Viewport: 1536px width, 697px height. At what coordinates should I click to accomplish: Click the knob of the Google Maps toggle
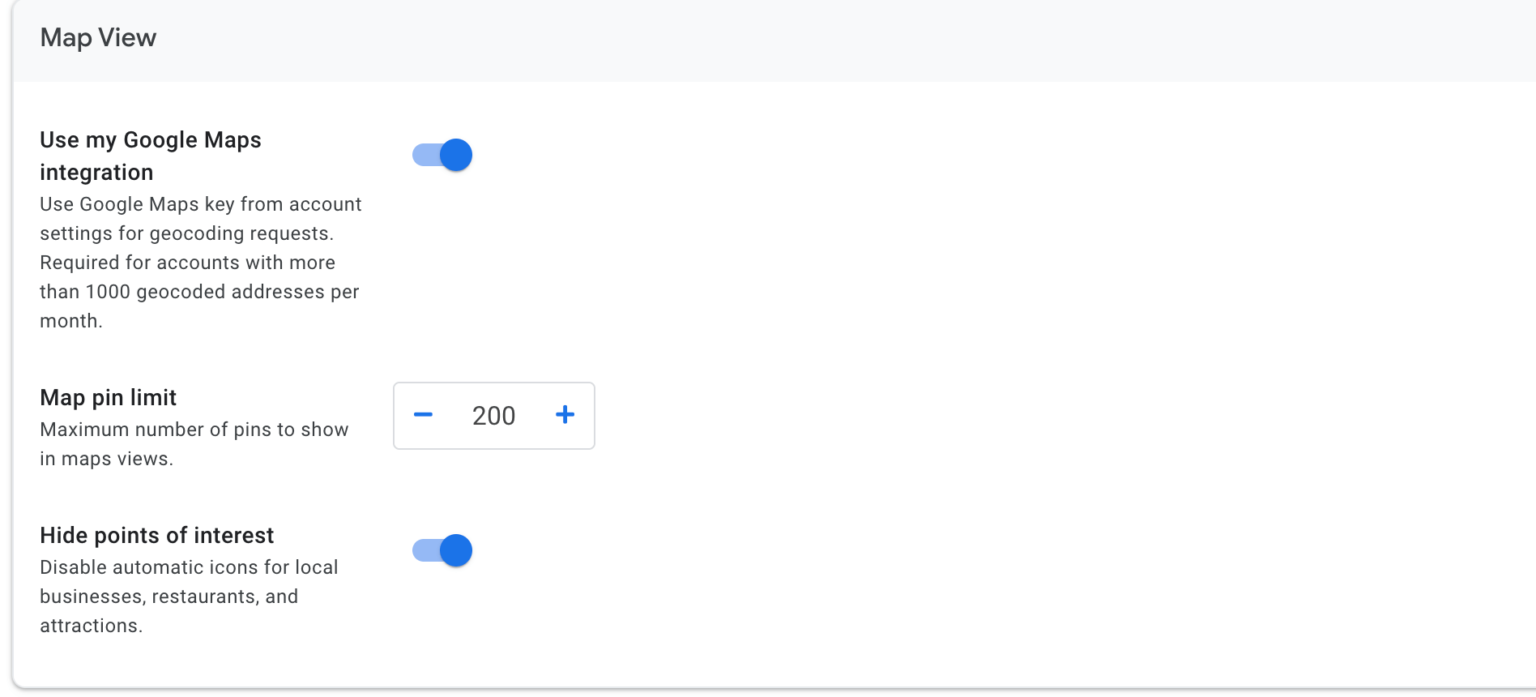click(457, 154)
